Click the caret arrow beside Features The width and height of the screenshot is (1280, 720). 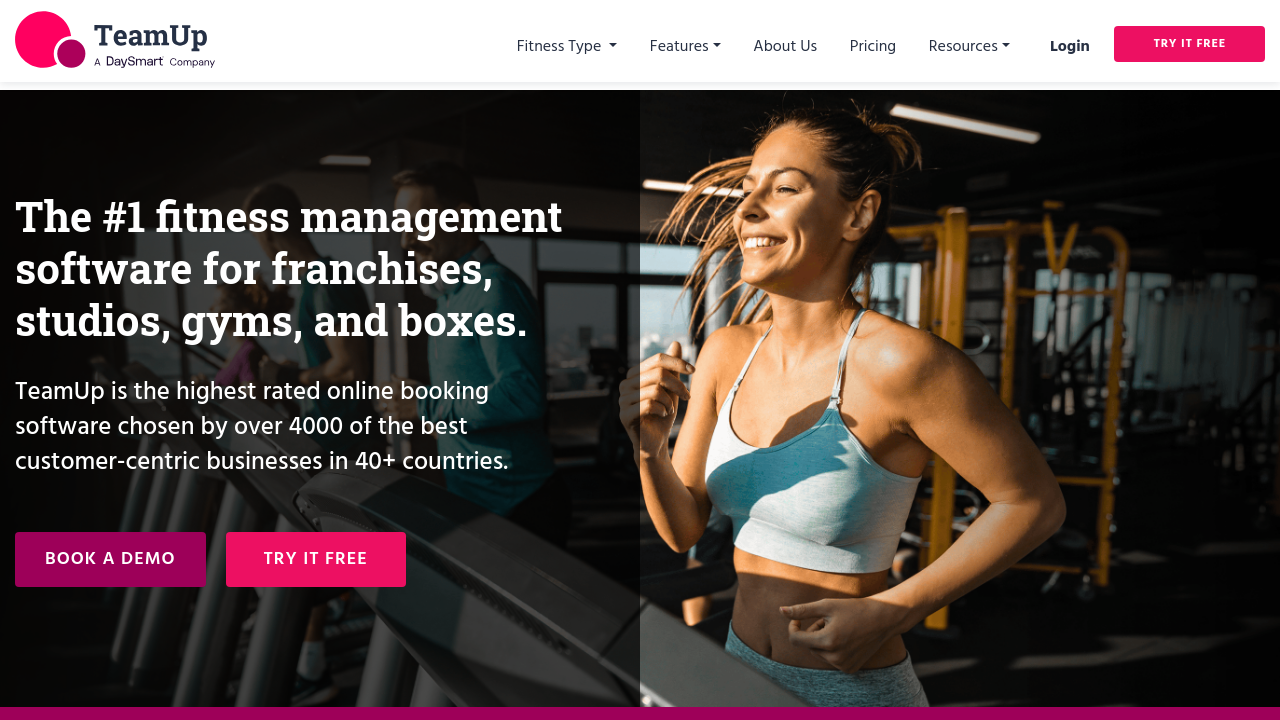coord(717,46)
